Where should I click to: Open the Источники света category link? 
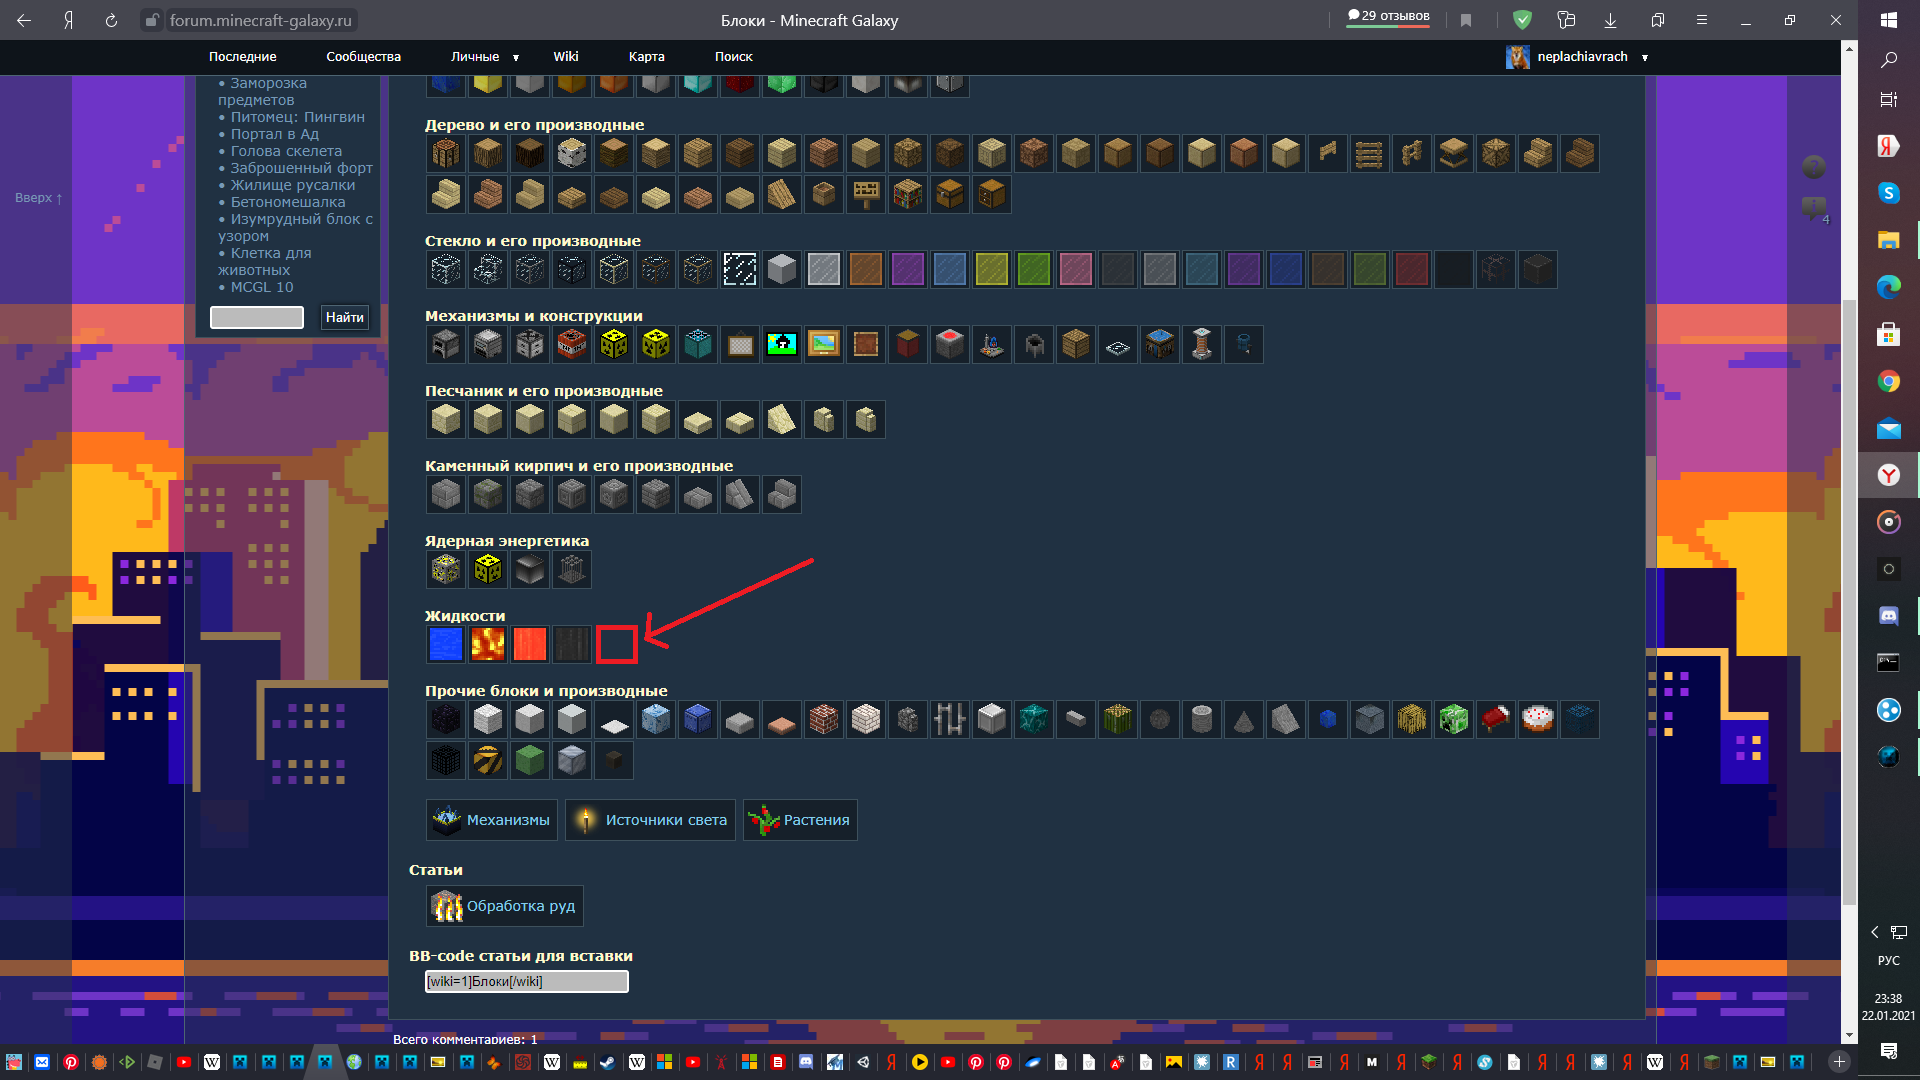(650, 820)
